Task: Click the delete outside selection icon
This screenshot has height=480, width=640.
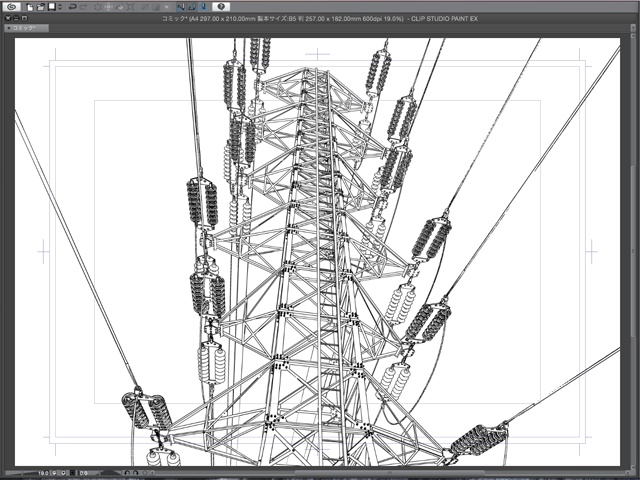Action: (109, 7)
